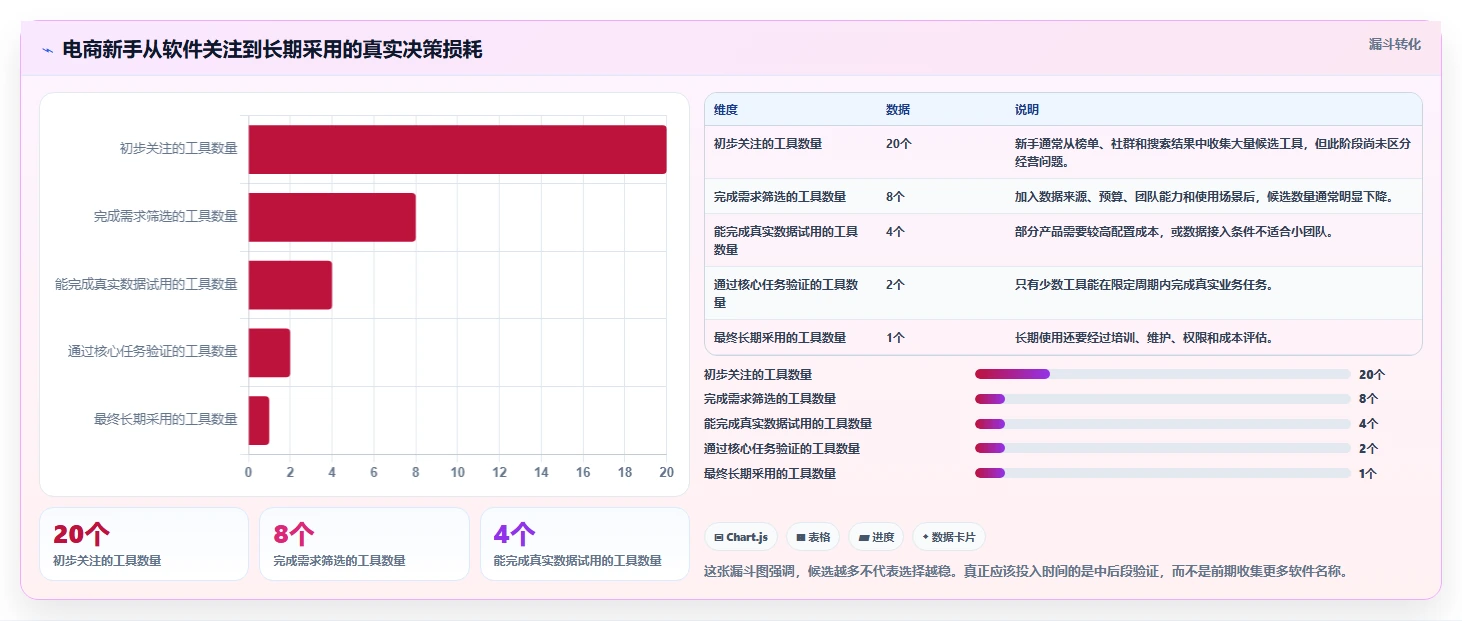Click the progress bar for 通过核心任务验证的工具数量
Viewport: 1462px width, 621px height.
1163,449
